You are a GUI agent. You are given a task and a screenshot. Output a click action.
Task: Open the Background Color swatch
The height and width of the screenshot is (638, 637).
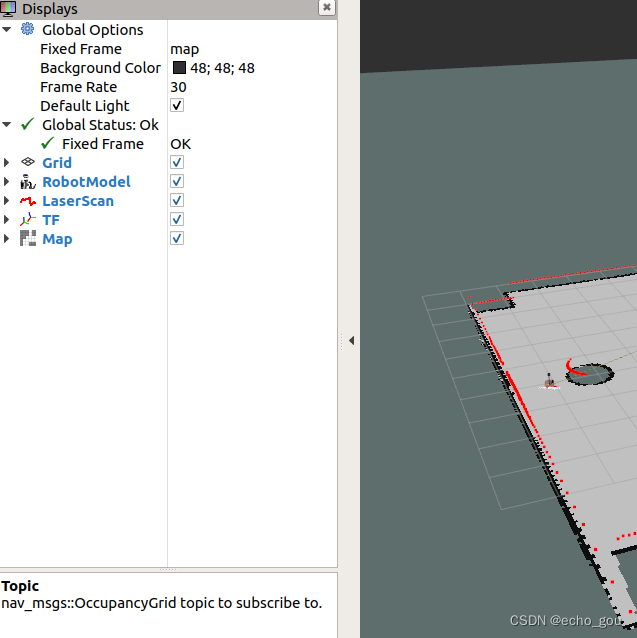(x=179, y=68)
